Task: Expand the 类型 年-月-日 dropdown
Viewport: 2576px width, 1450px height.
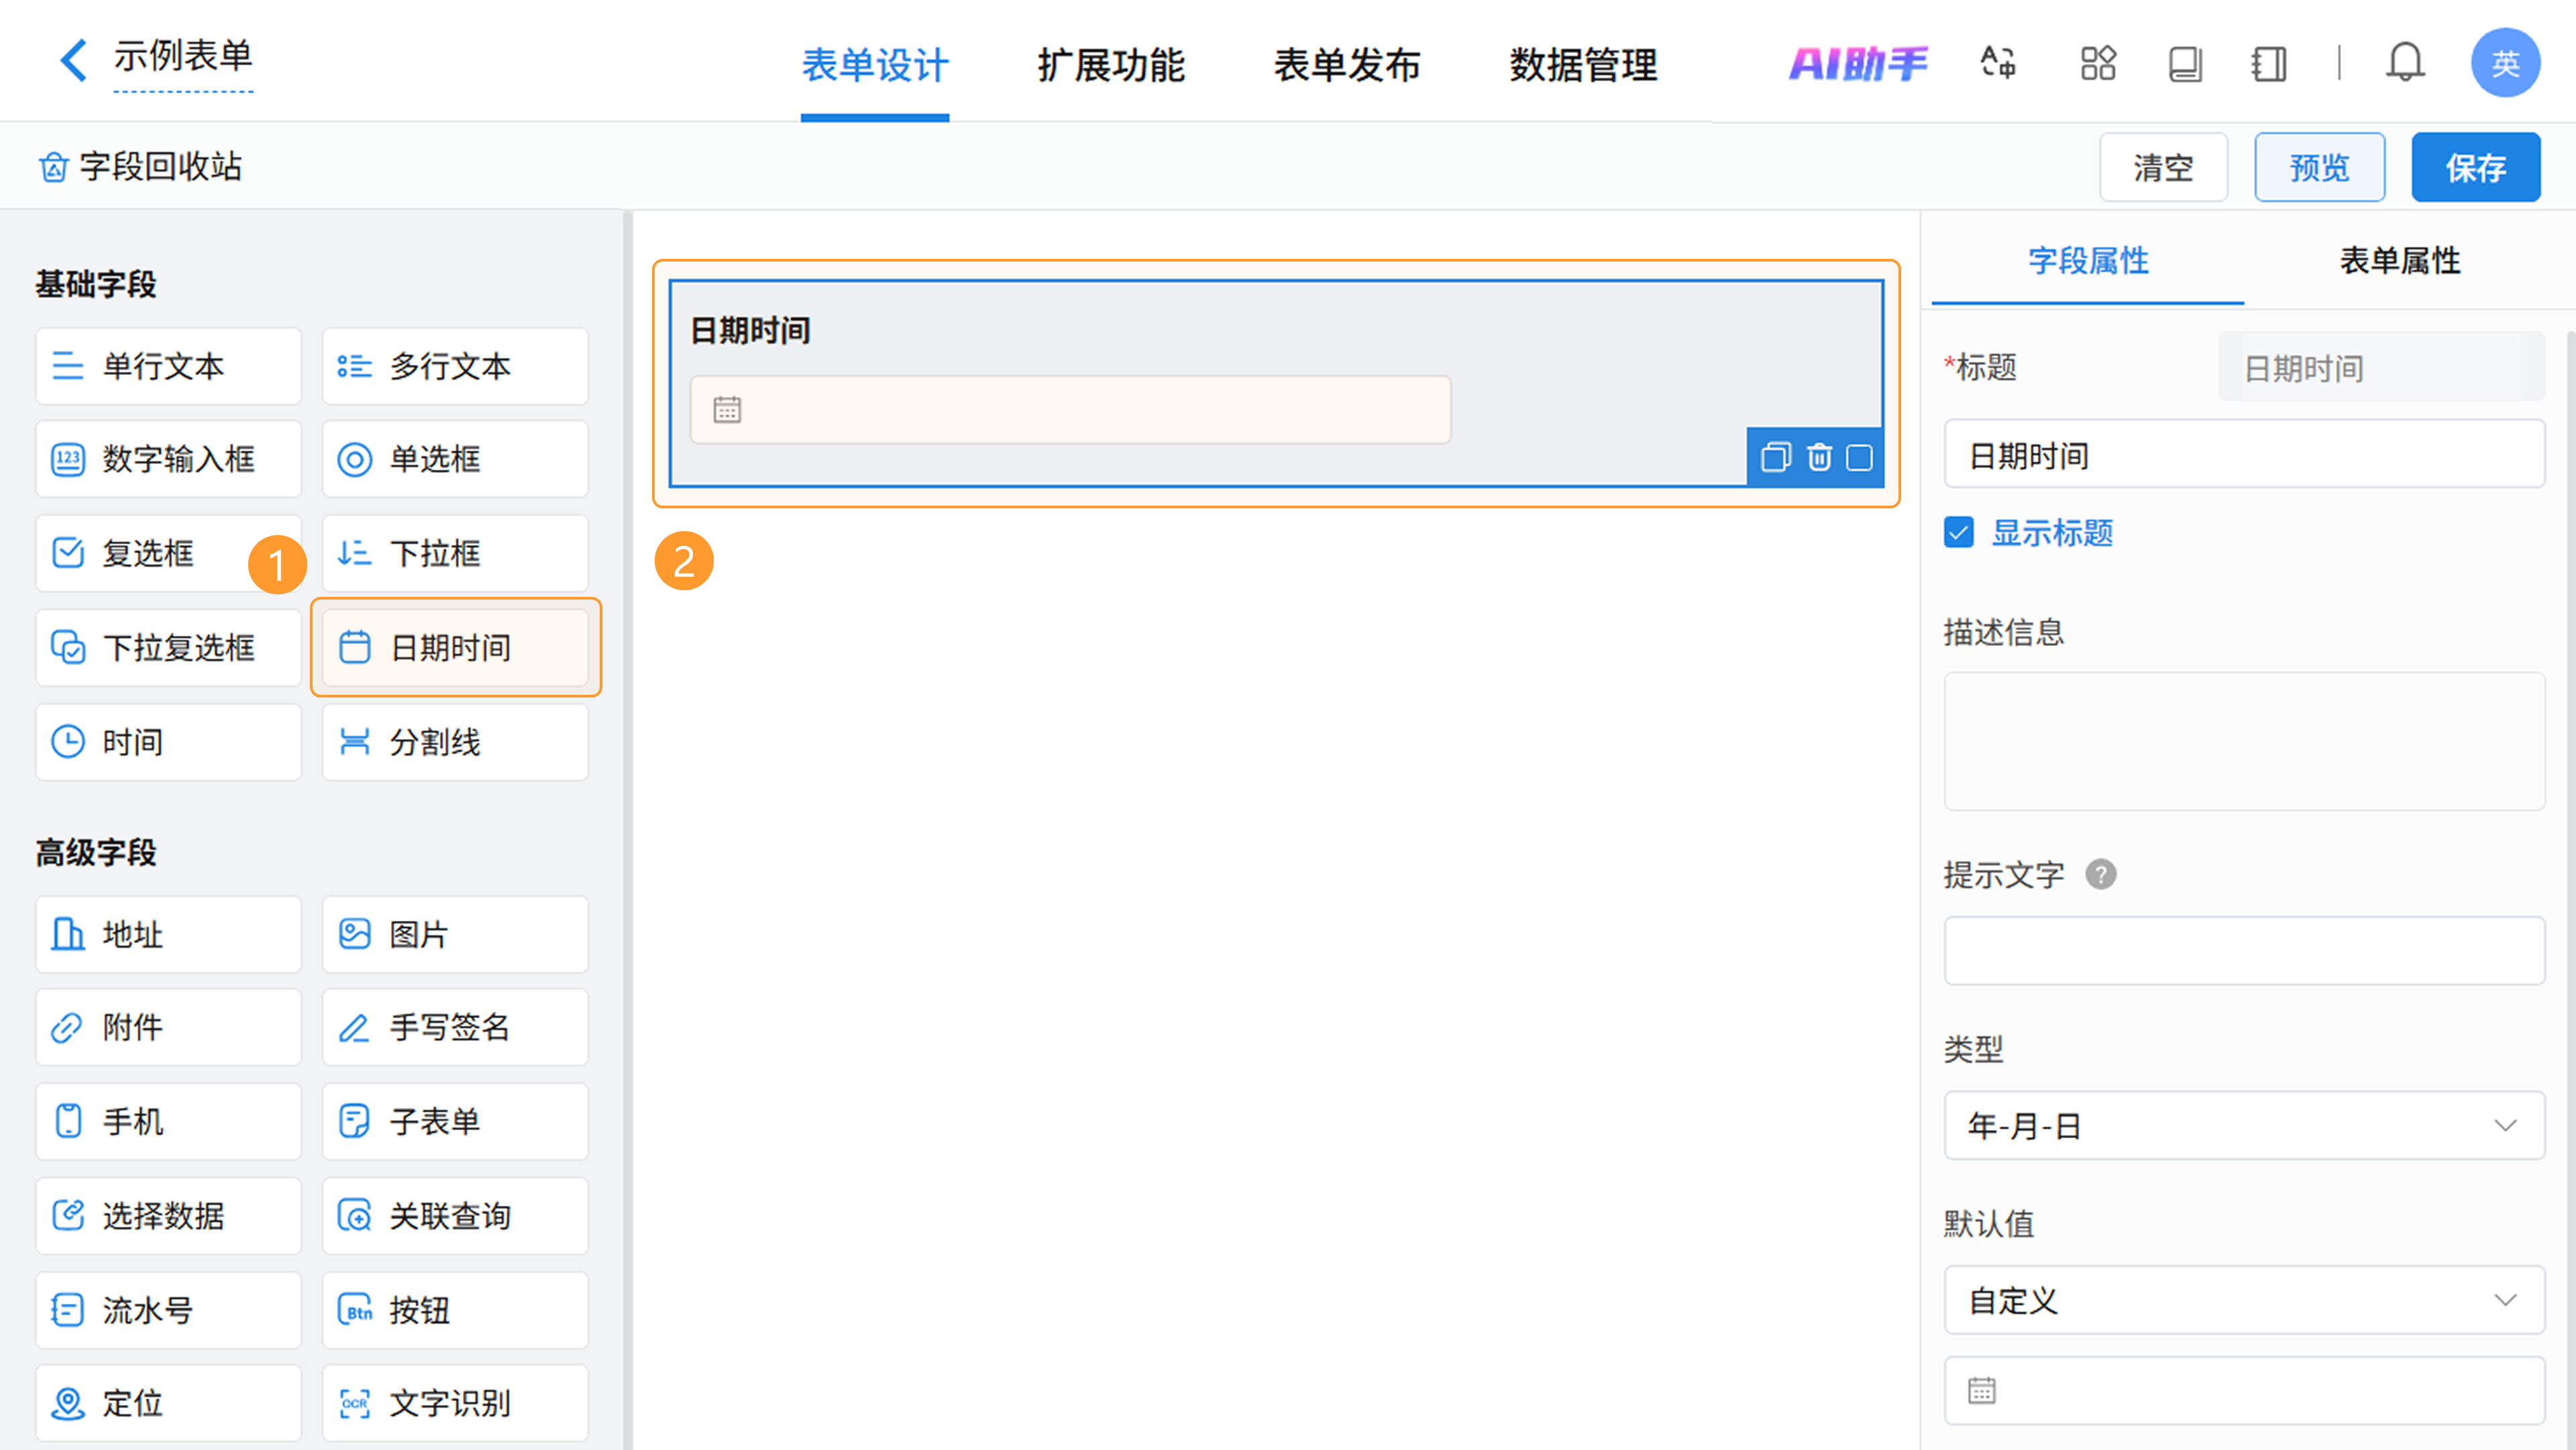Action: pyautogui.click(x=2243, y=1126)
